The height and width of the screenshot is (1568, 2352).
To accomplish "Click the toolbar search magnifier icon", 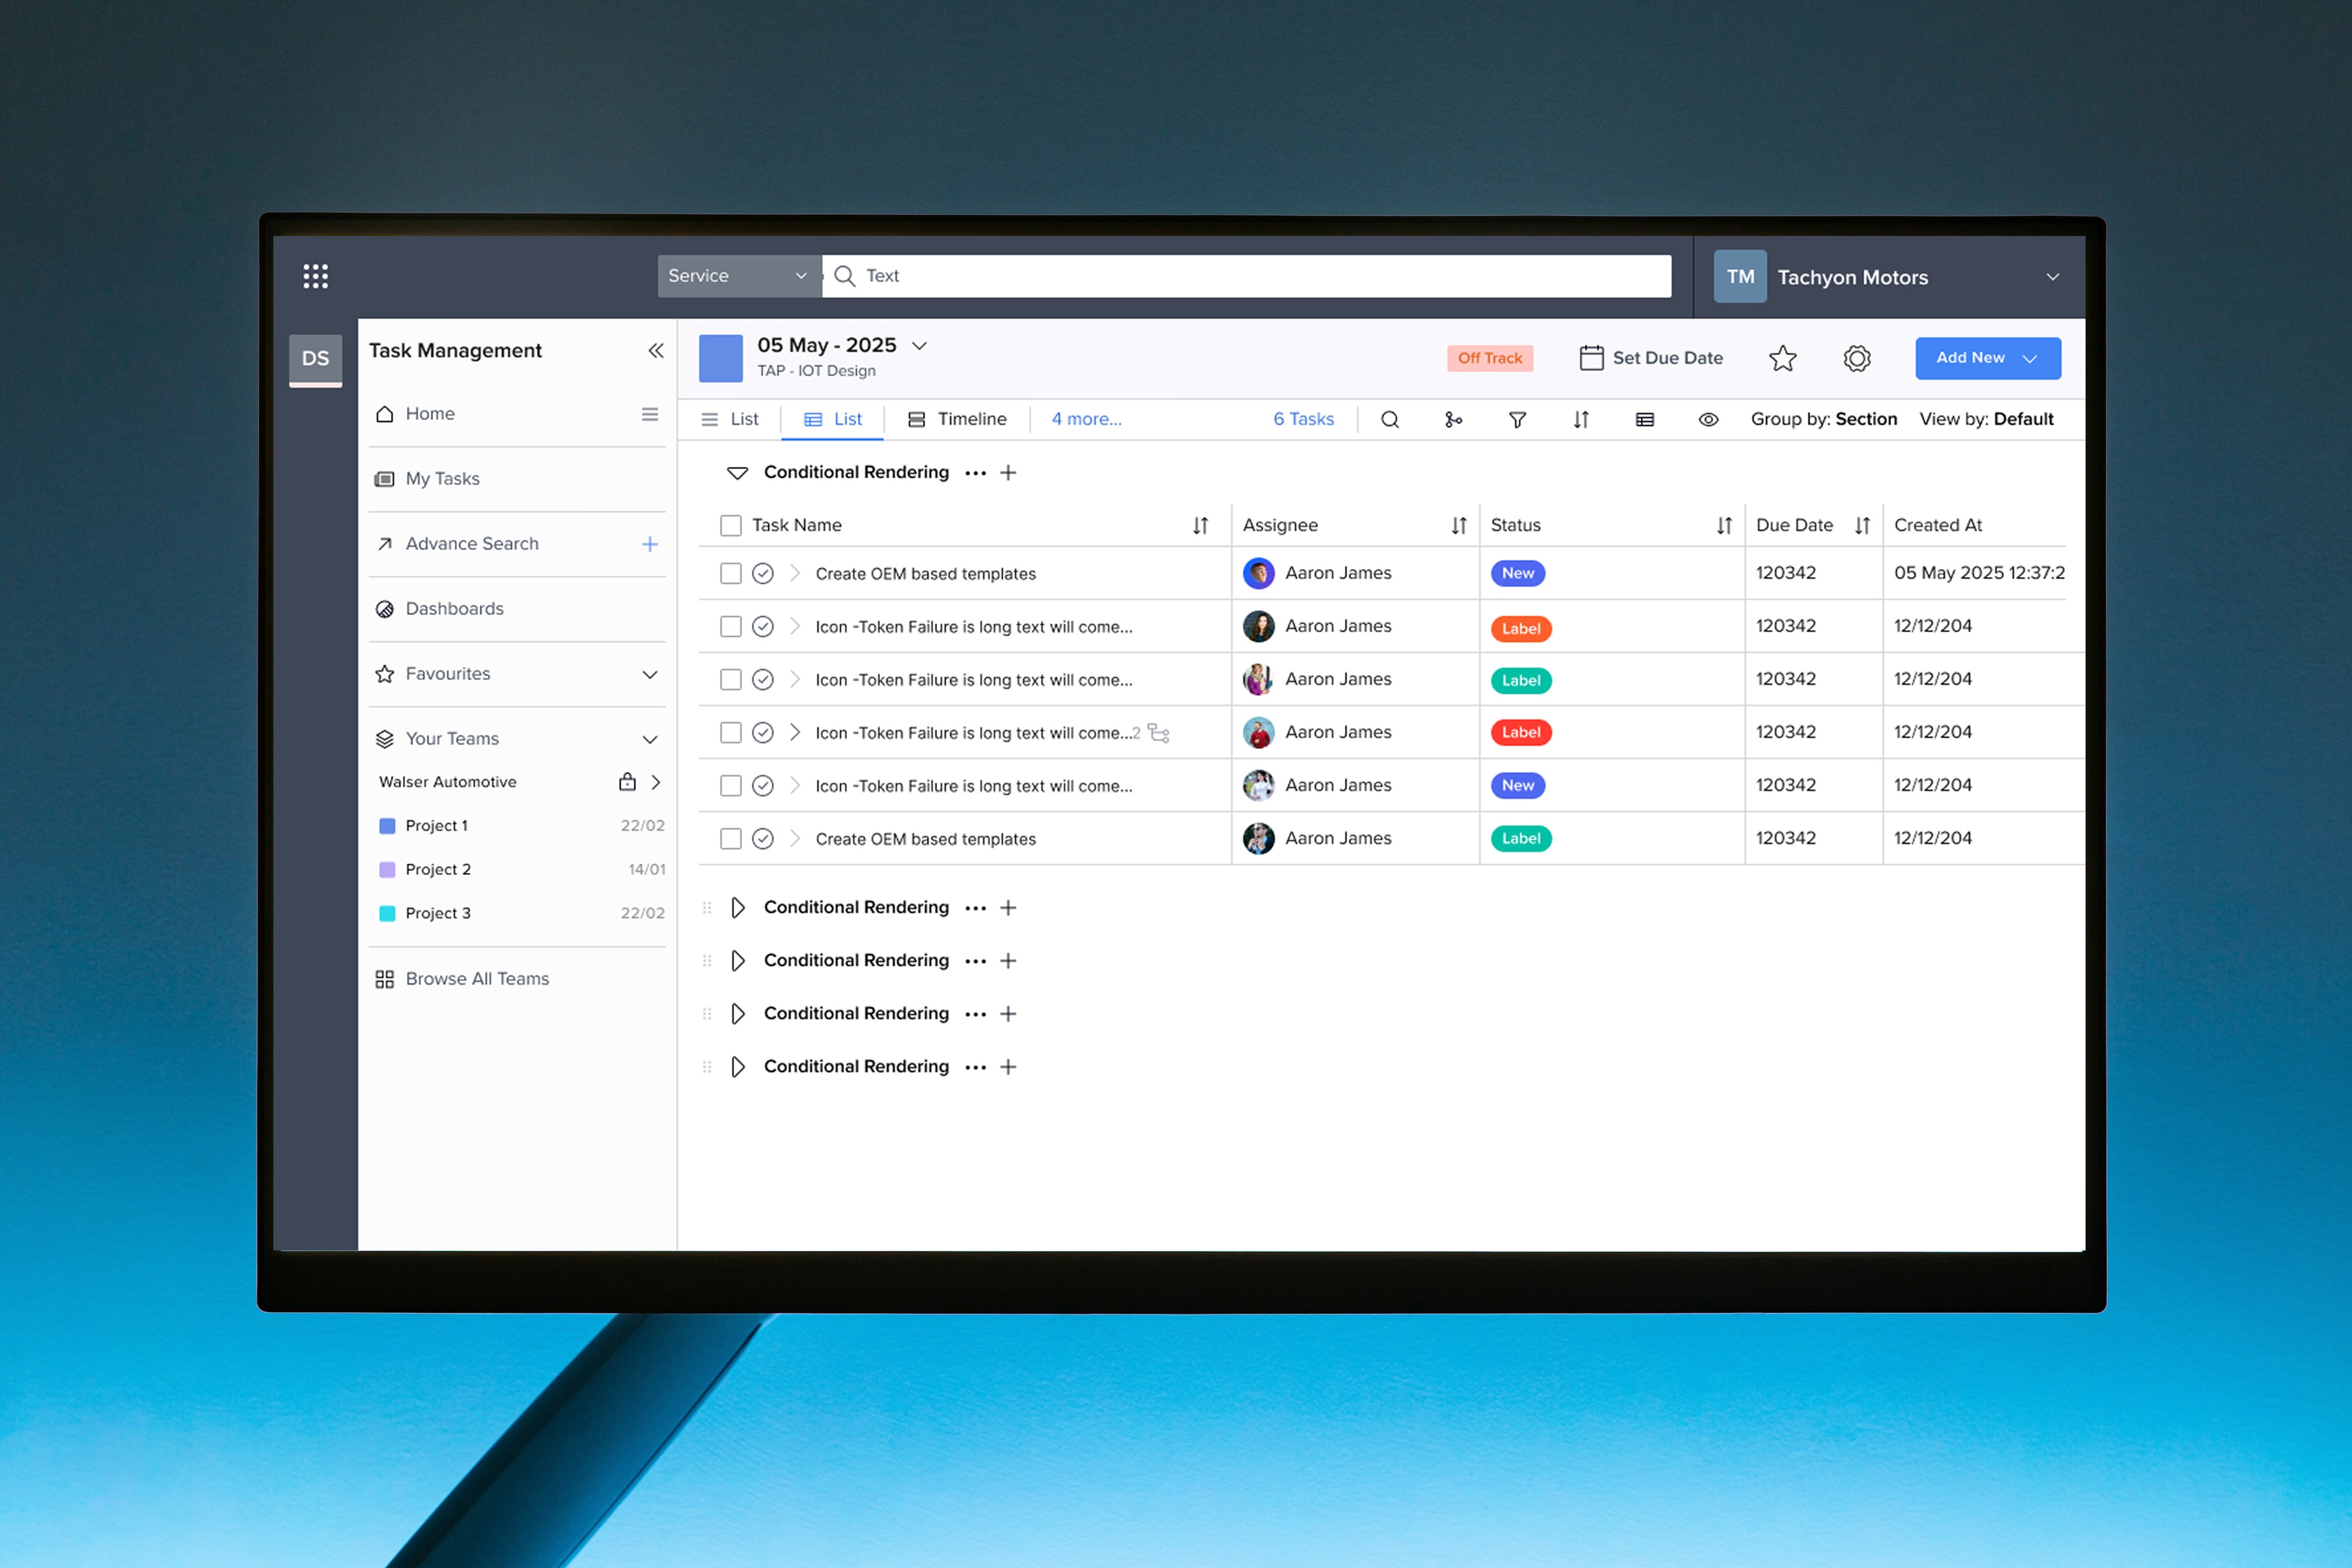I will [x=1389, y=420].
